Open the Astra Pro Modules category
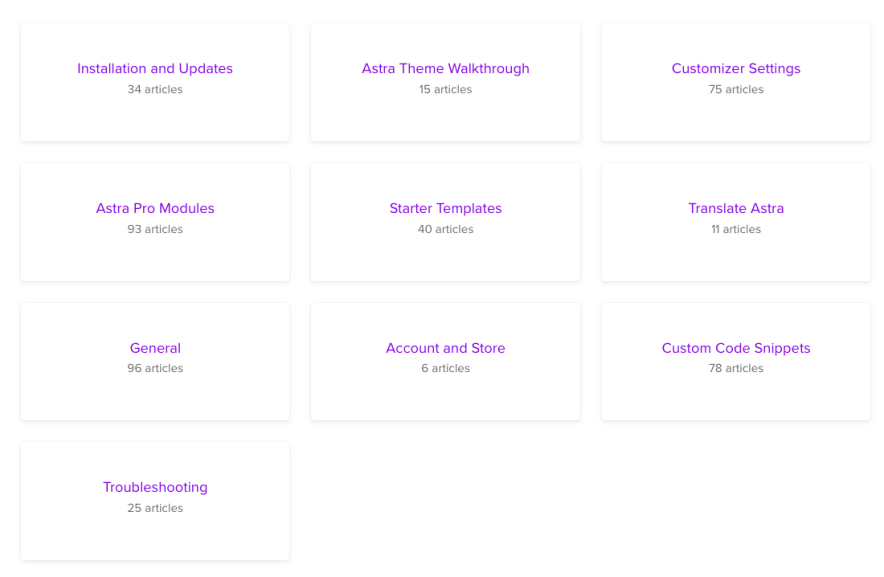Screen dimensions: 884x577 click(155, 208)
